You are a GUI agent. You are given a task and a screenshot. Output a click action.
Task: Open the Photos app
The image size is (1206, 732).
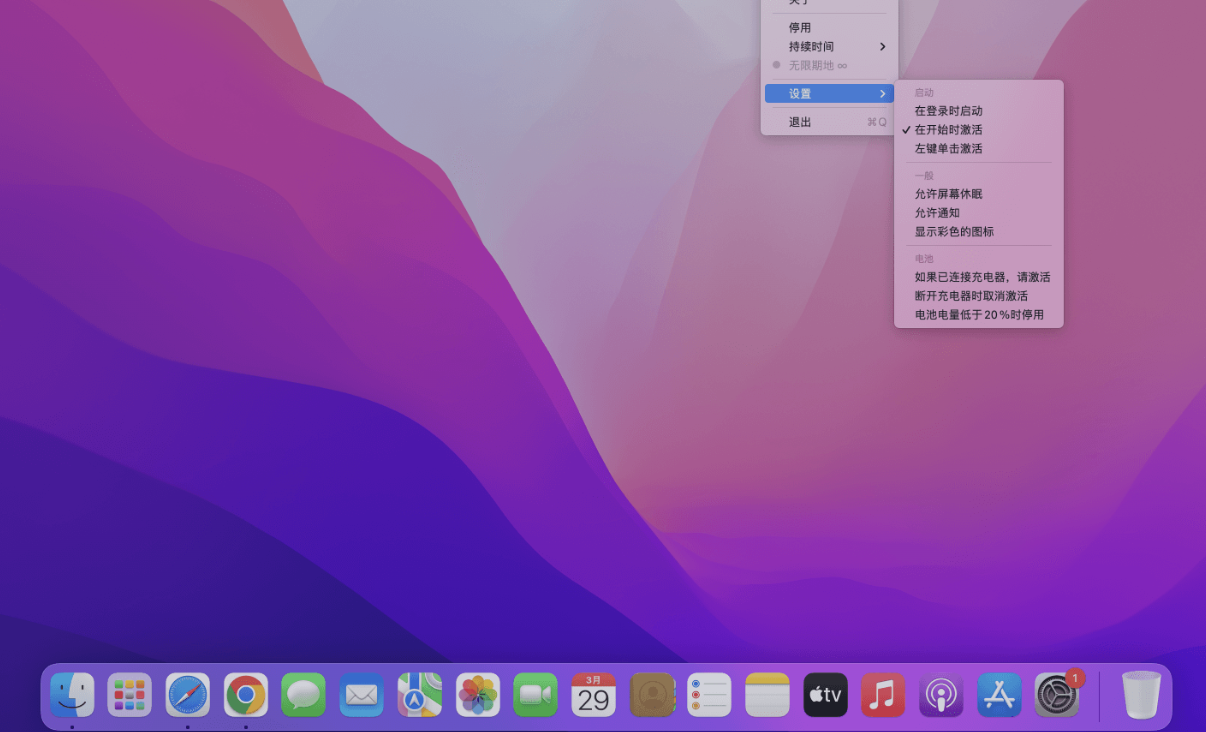(x=477, y=694)
